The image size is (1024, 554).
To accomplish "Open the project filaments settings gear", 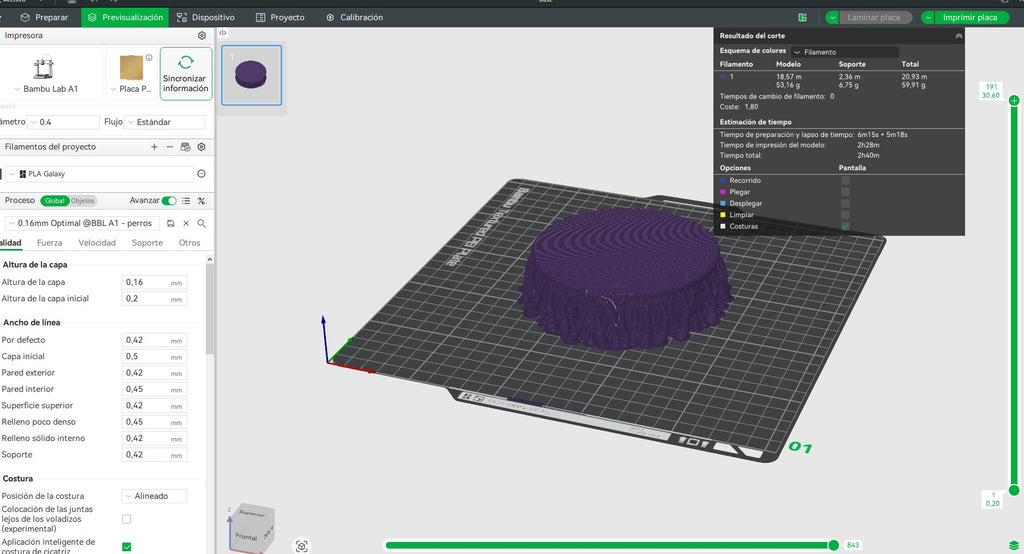I will [x=202, y=147].
